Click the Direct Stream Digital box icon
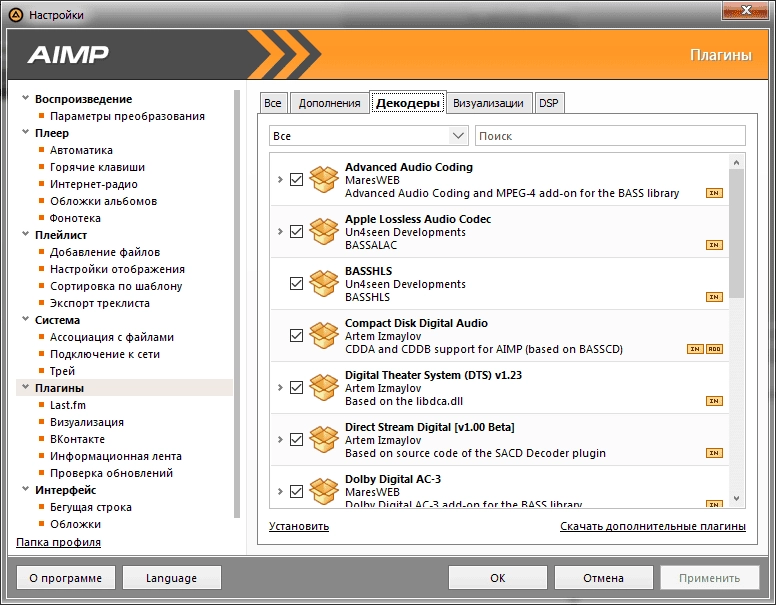The width and height of the screenshot is (776, 605). point(324,439)
